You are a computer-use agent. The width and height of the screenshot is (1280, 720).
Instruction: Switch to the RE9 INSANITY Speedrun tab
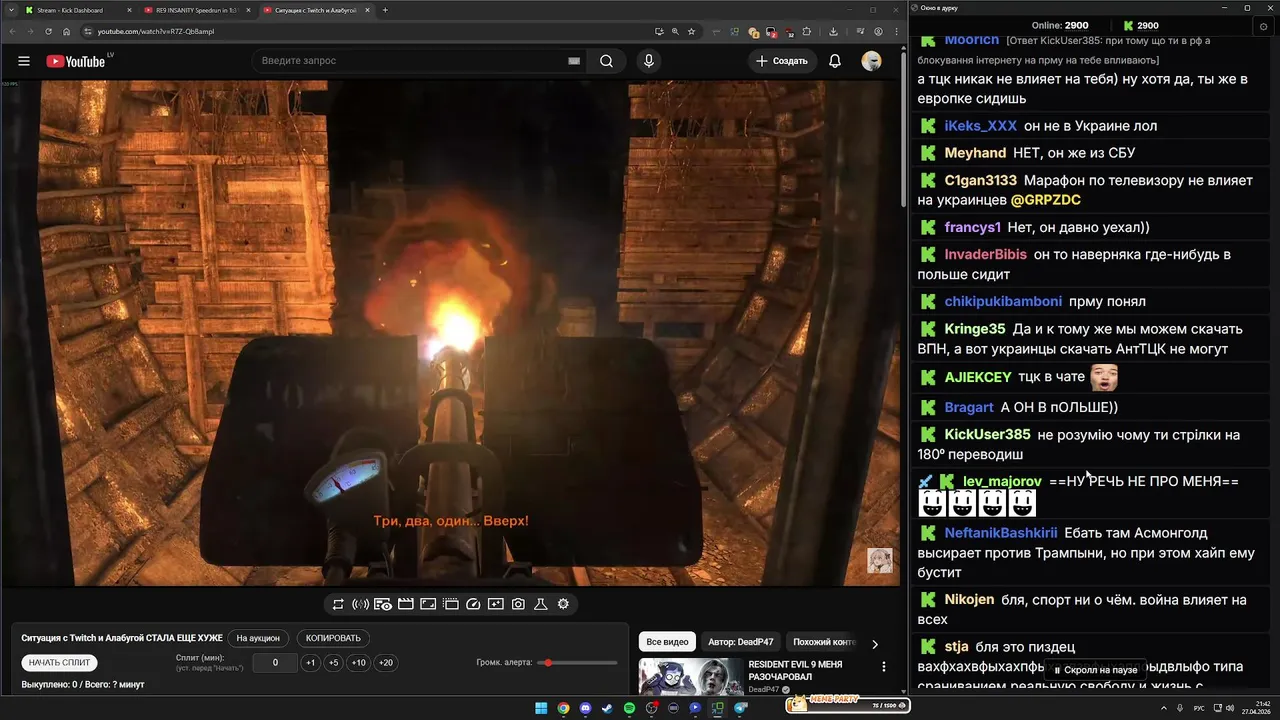(197, 10)
